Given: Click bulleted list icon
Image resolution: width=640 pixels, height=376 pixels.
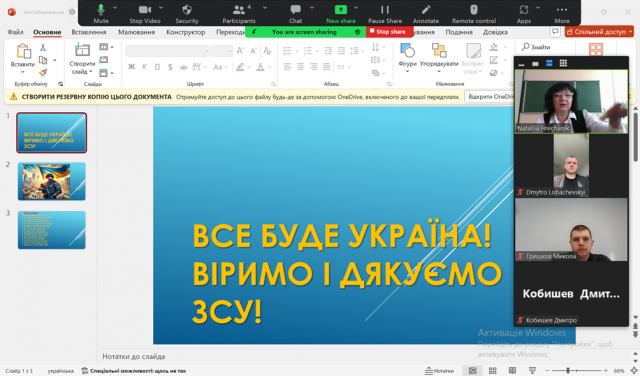Looking at the screenshot, I should coord(287,51).
